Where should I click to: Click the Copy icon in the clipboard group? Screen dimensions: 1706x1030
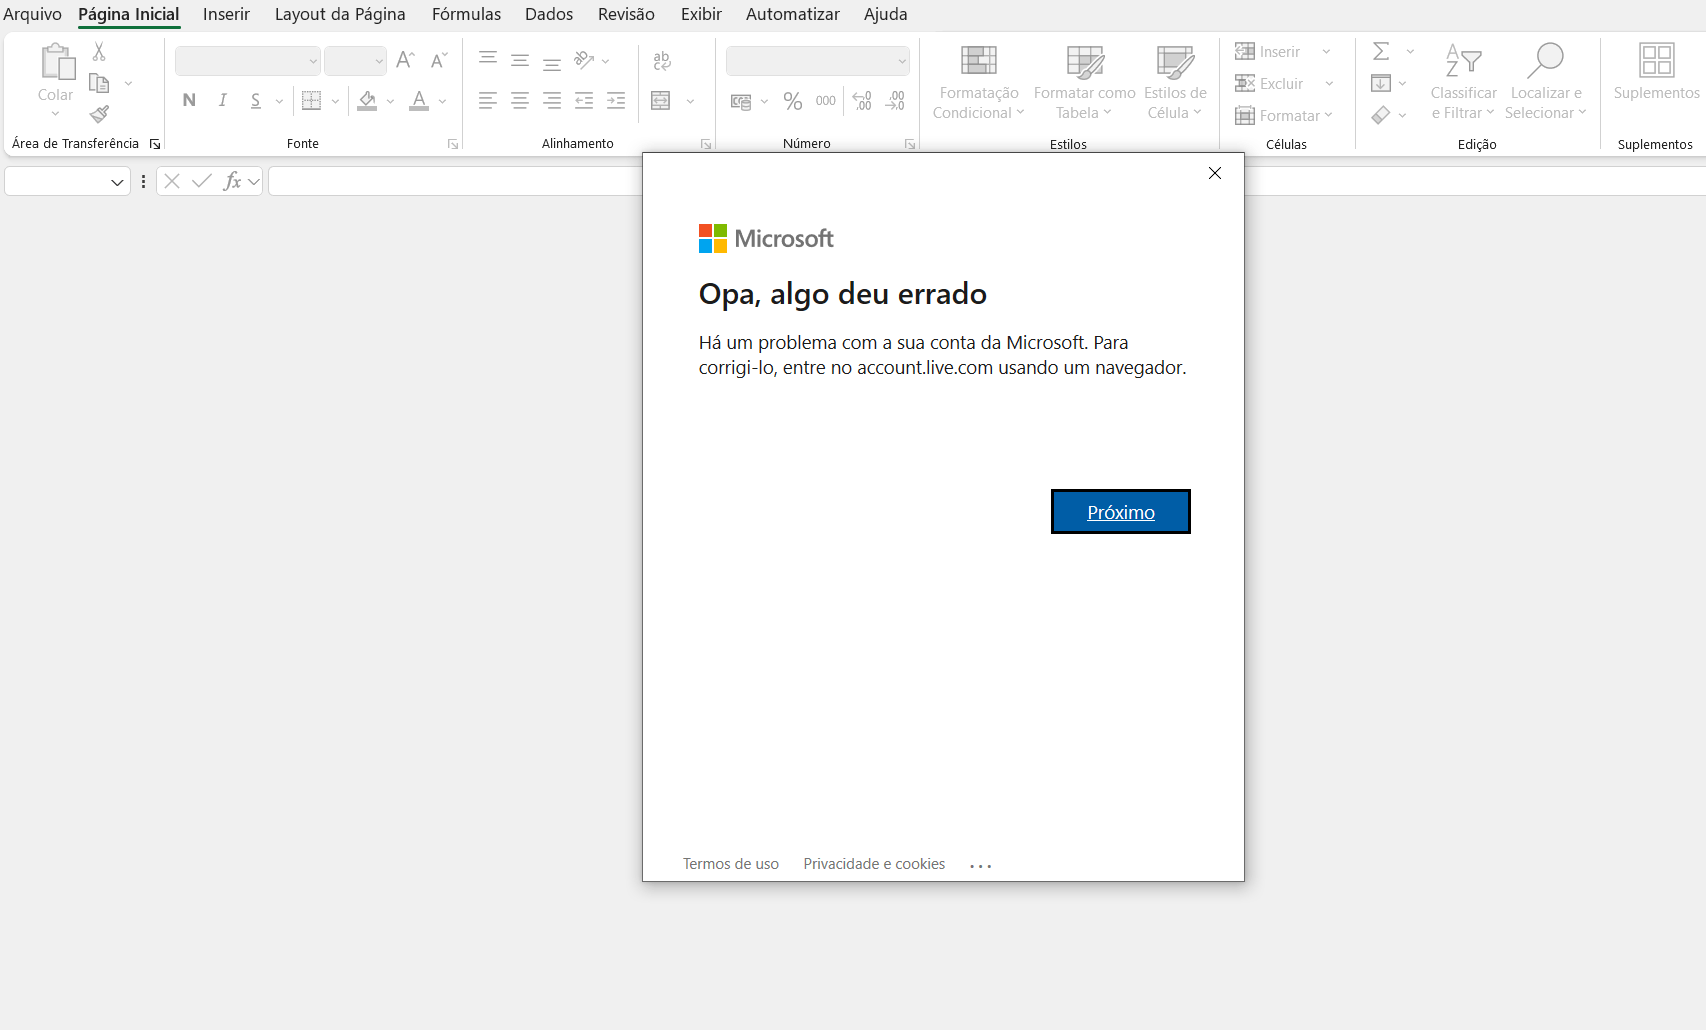tap(99, 83)
